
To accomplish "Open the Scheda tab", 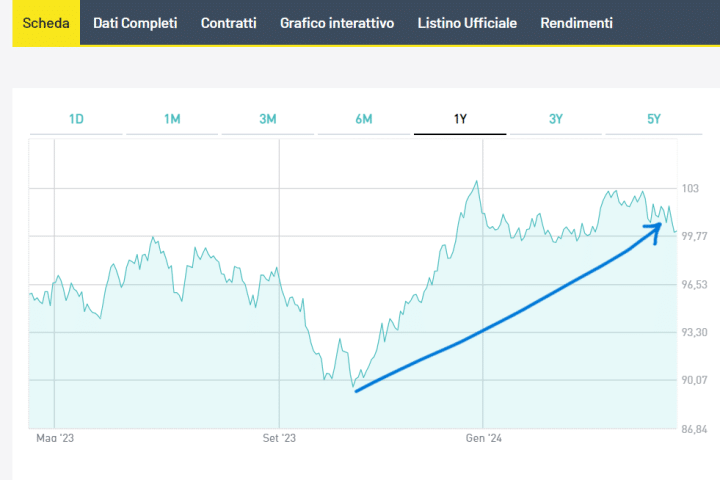I will coord(46,23).
